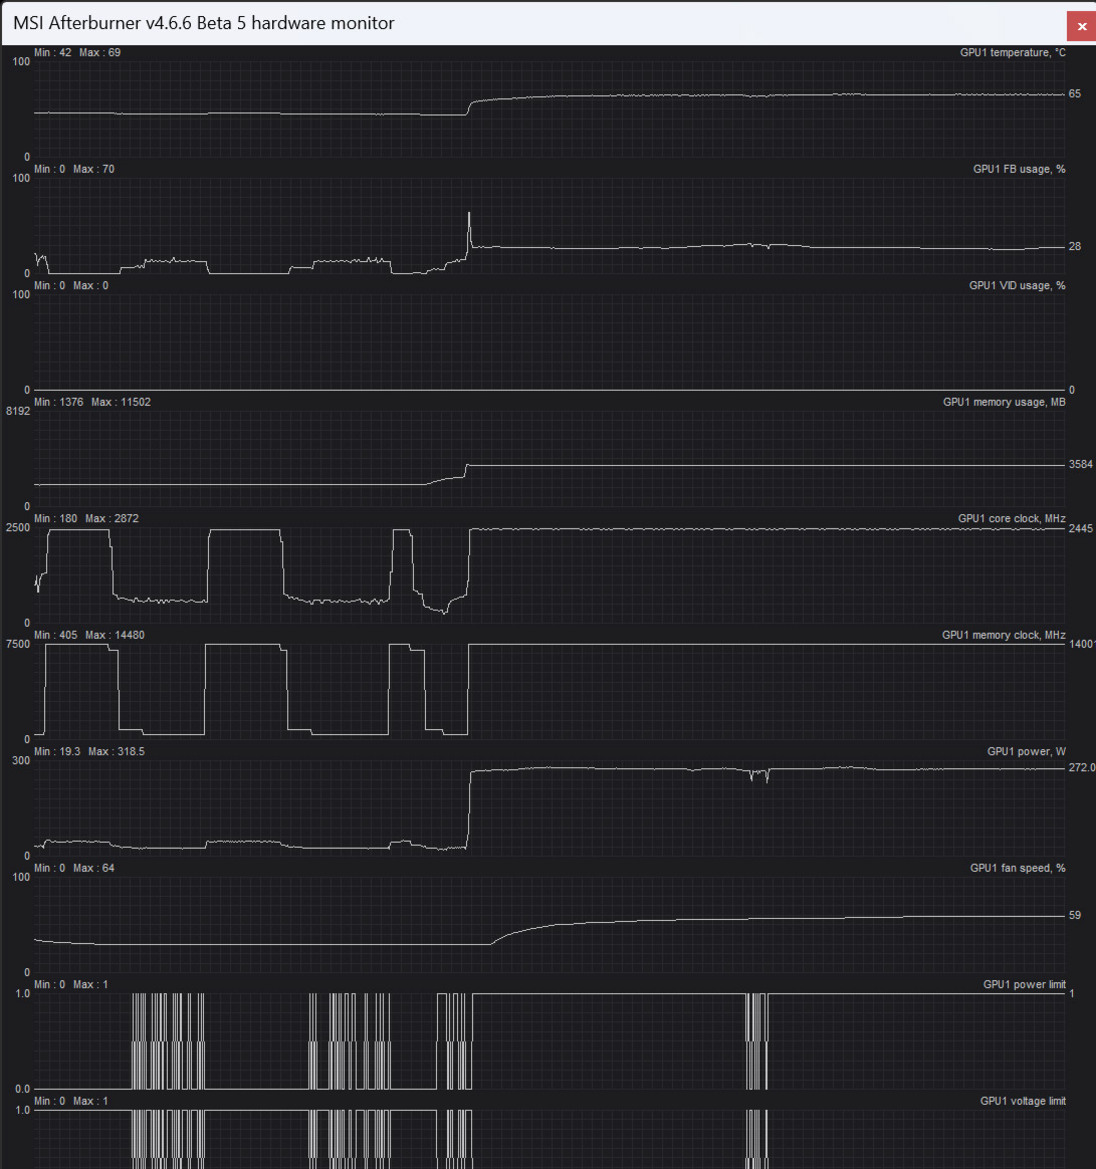Click inside the GPU1 temperature graph plot

[549, 109]
